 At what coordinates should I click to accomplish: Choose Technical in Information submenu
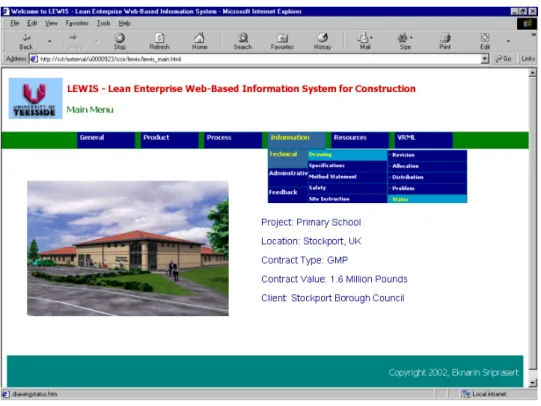288,159
